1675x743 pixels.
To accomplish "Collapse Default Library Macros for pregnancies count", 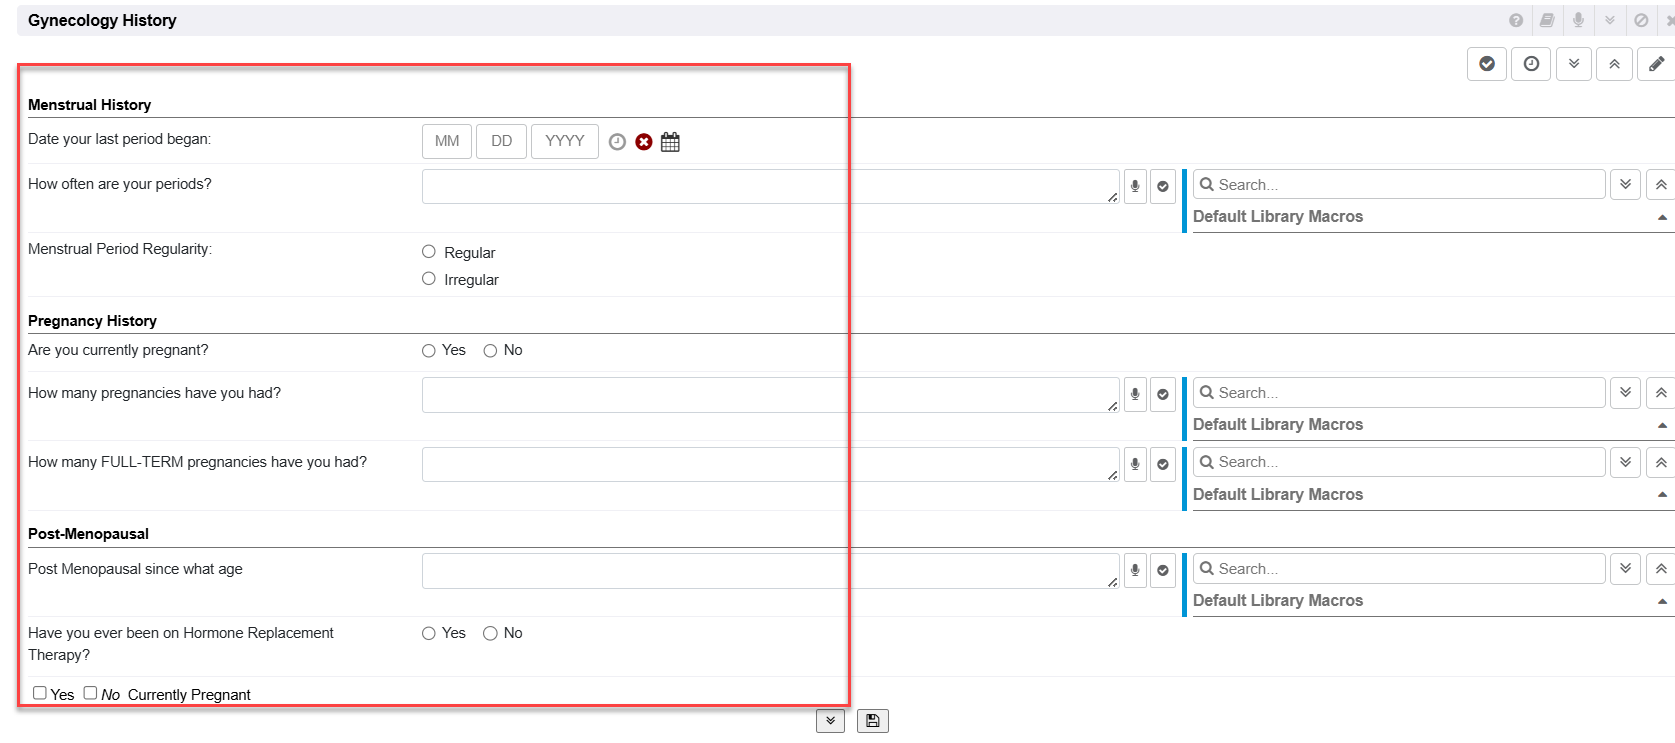I will pyautogui.click(x=1662, y=425).
